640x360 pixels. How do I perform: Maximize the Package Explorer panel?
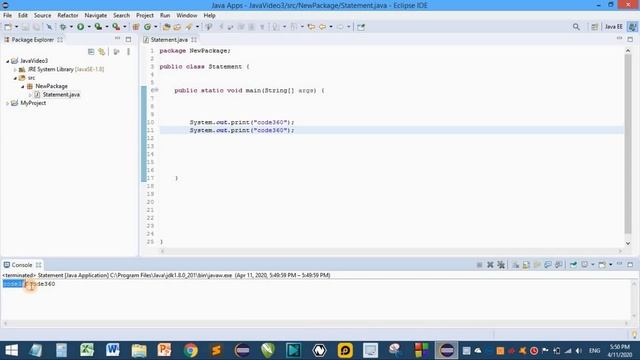128,39
